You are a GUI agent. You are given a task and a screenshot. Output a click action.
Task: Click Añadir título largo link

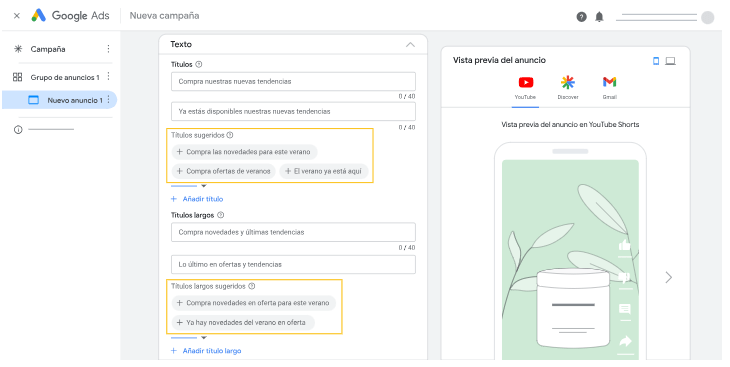click(x=206, y=351)
